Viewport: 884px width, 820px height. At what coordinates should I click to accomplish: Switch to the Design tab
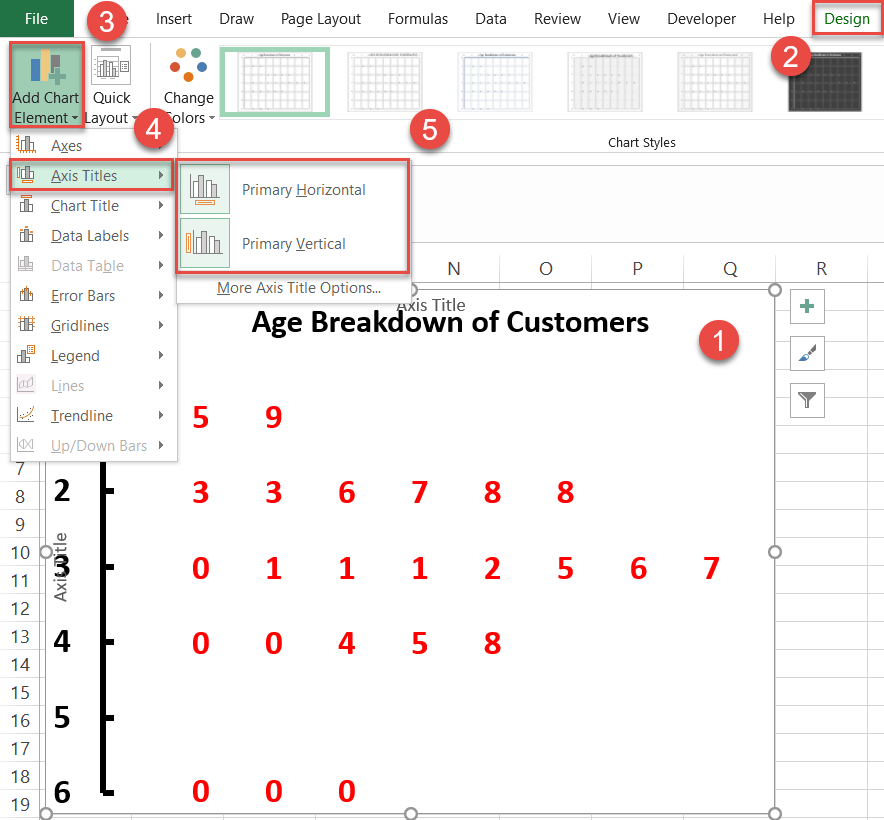846,19
